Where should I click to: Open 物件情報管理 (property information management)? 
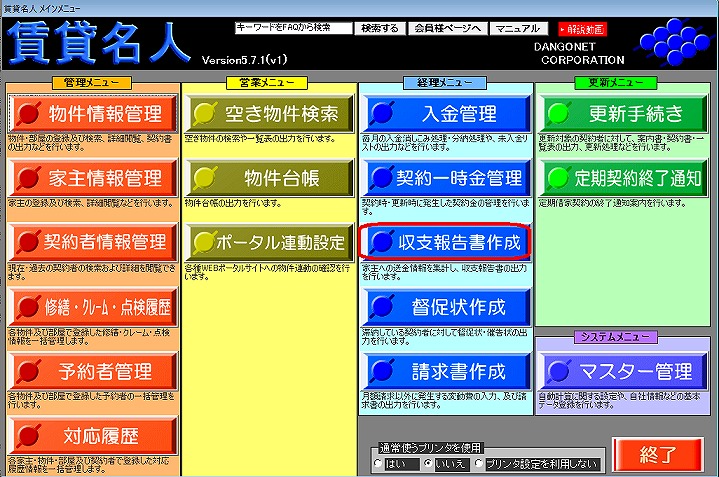[93, 113]
